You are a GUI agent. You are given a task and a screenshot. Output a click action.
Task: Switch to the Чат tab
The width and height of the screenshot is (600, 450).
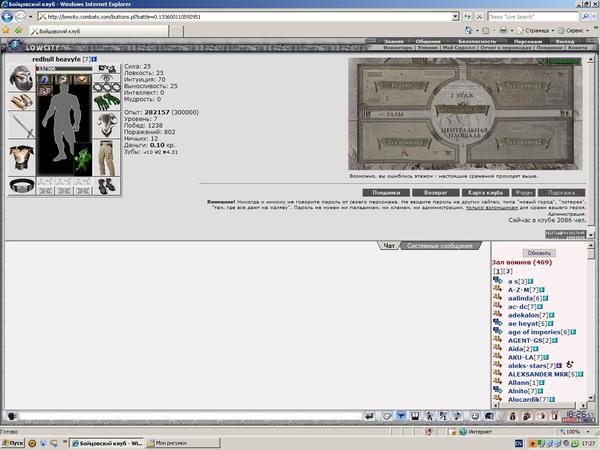click(389, 246)
